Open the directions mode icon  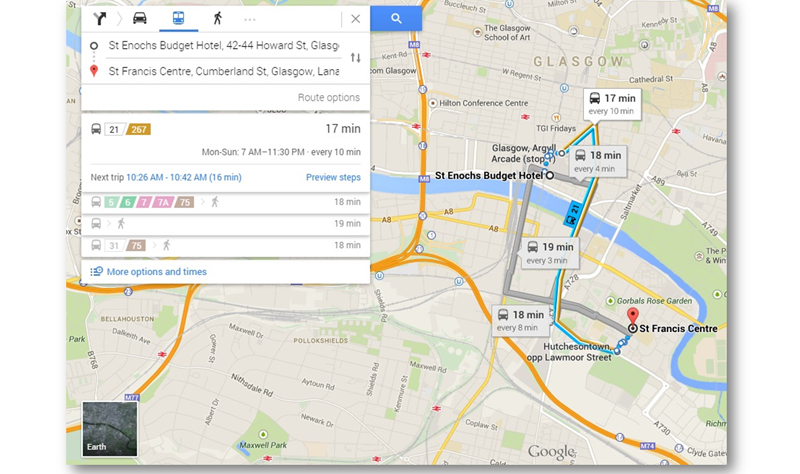[x=99, y=19]
